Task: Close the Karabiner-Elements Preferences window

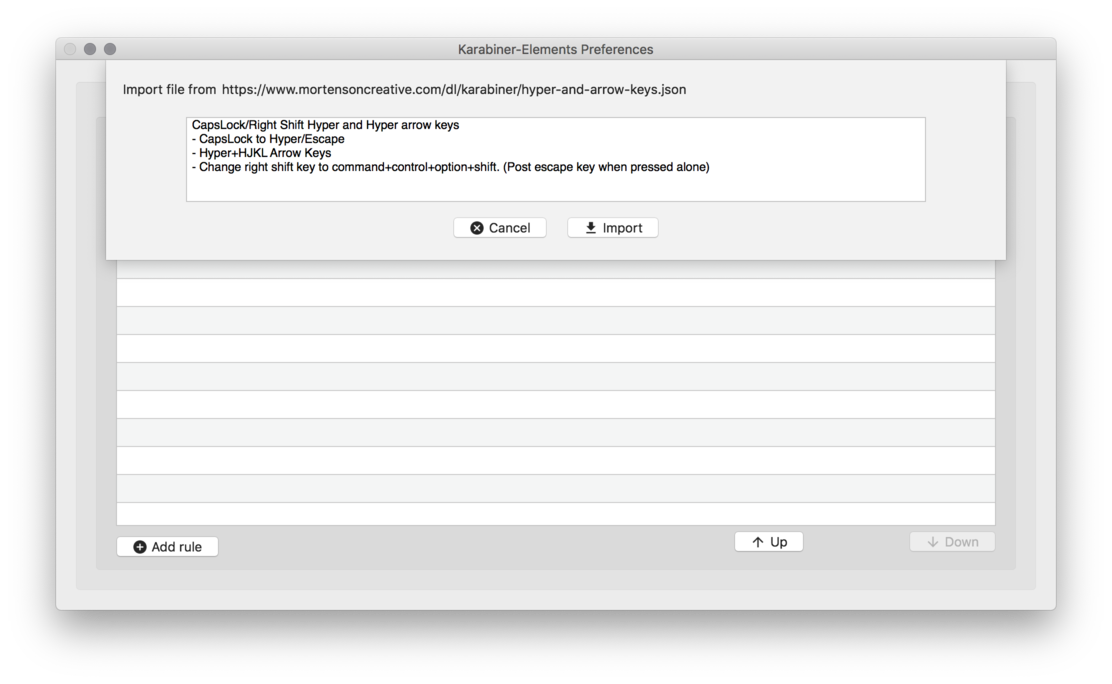Action: coord(70,49)
